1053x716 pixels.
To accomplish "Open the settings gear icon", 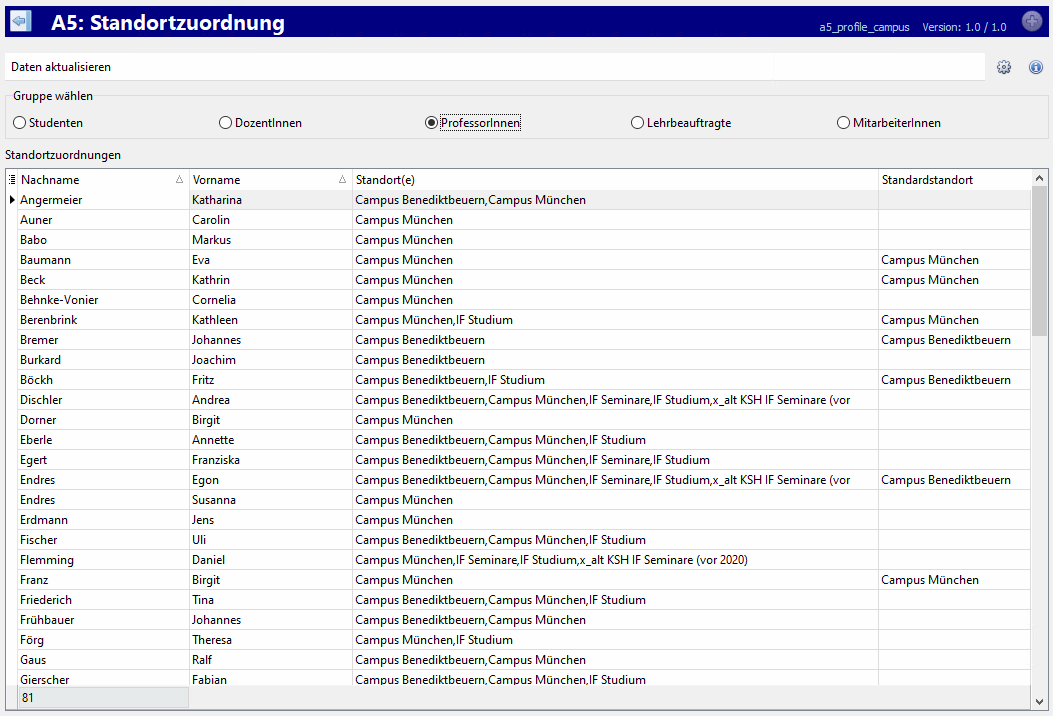I will [1004, 67].
